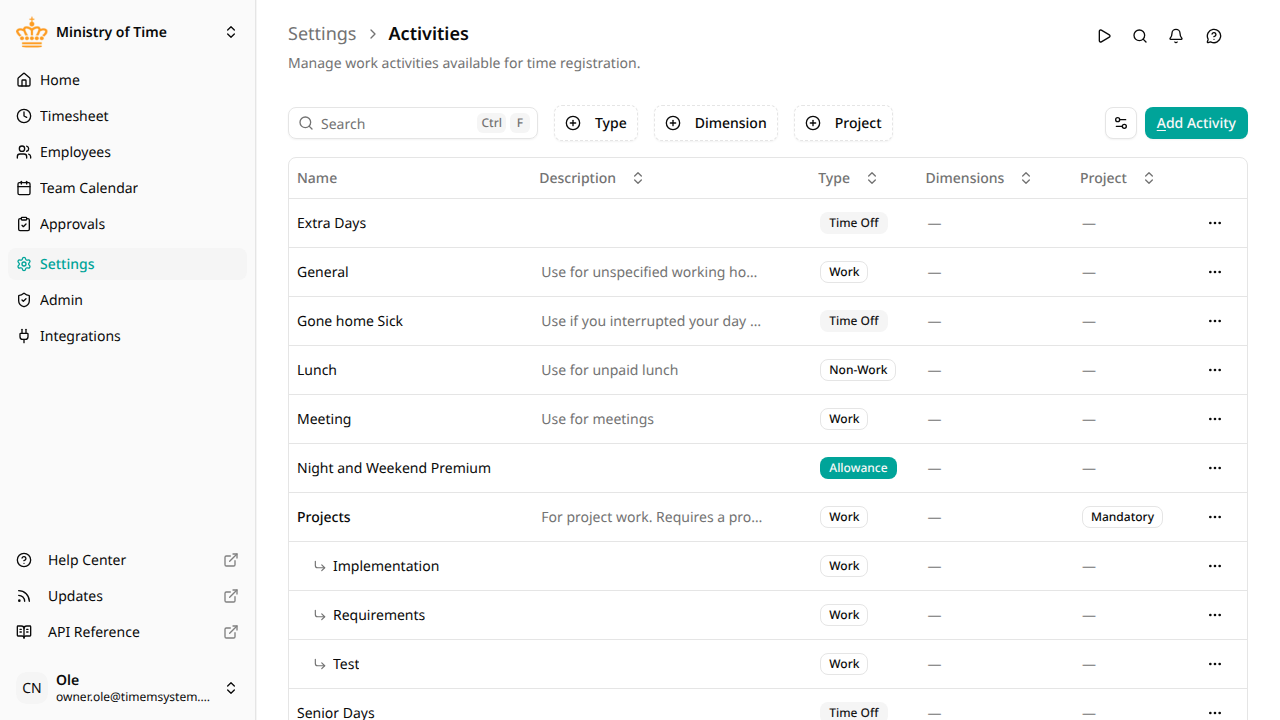Open table view options sliders icon
Viewport: 1280px width, 720px height.
(1121, 123)
